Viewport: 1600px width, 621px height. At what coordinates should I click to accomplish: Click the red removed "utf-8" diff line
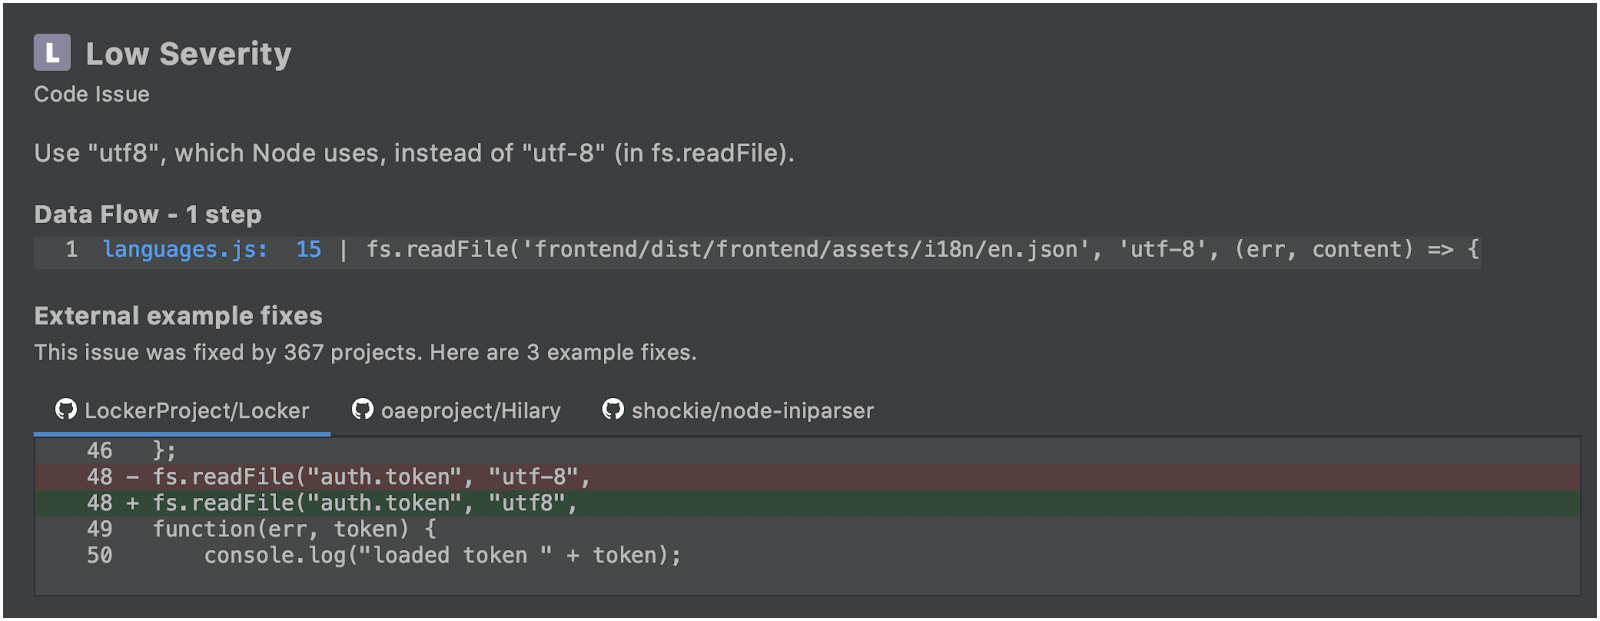point(370,477)
